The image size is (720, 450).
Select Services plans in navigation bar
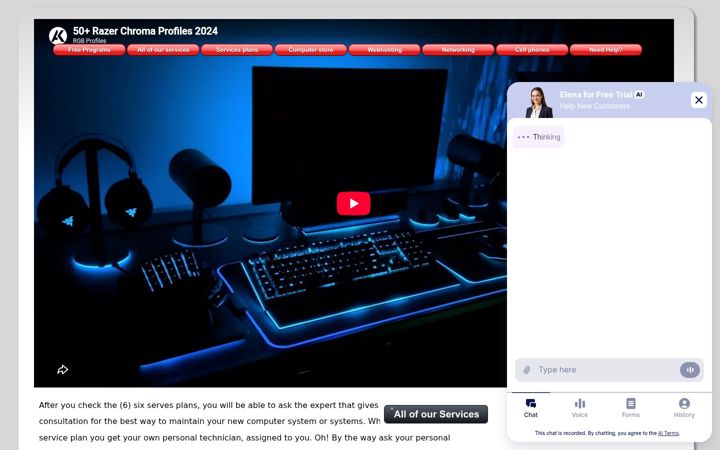[237, 50]
